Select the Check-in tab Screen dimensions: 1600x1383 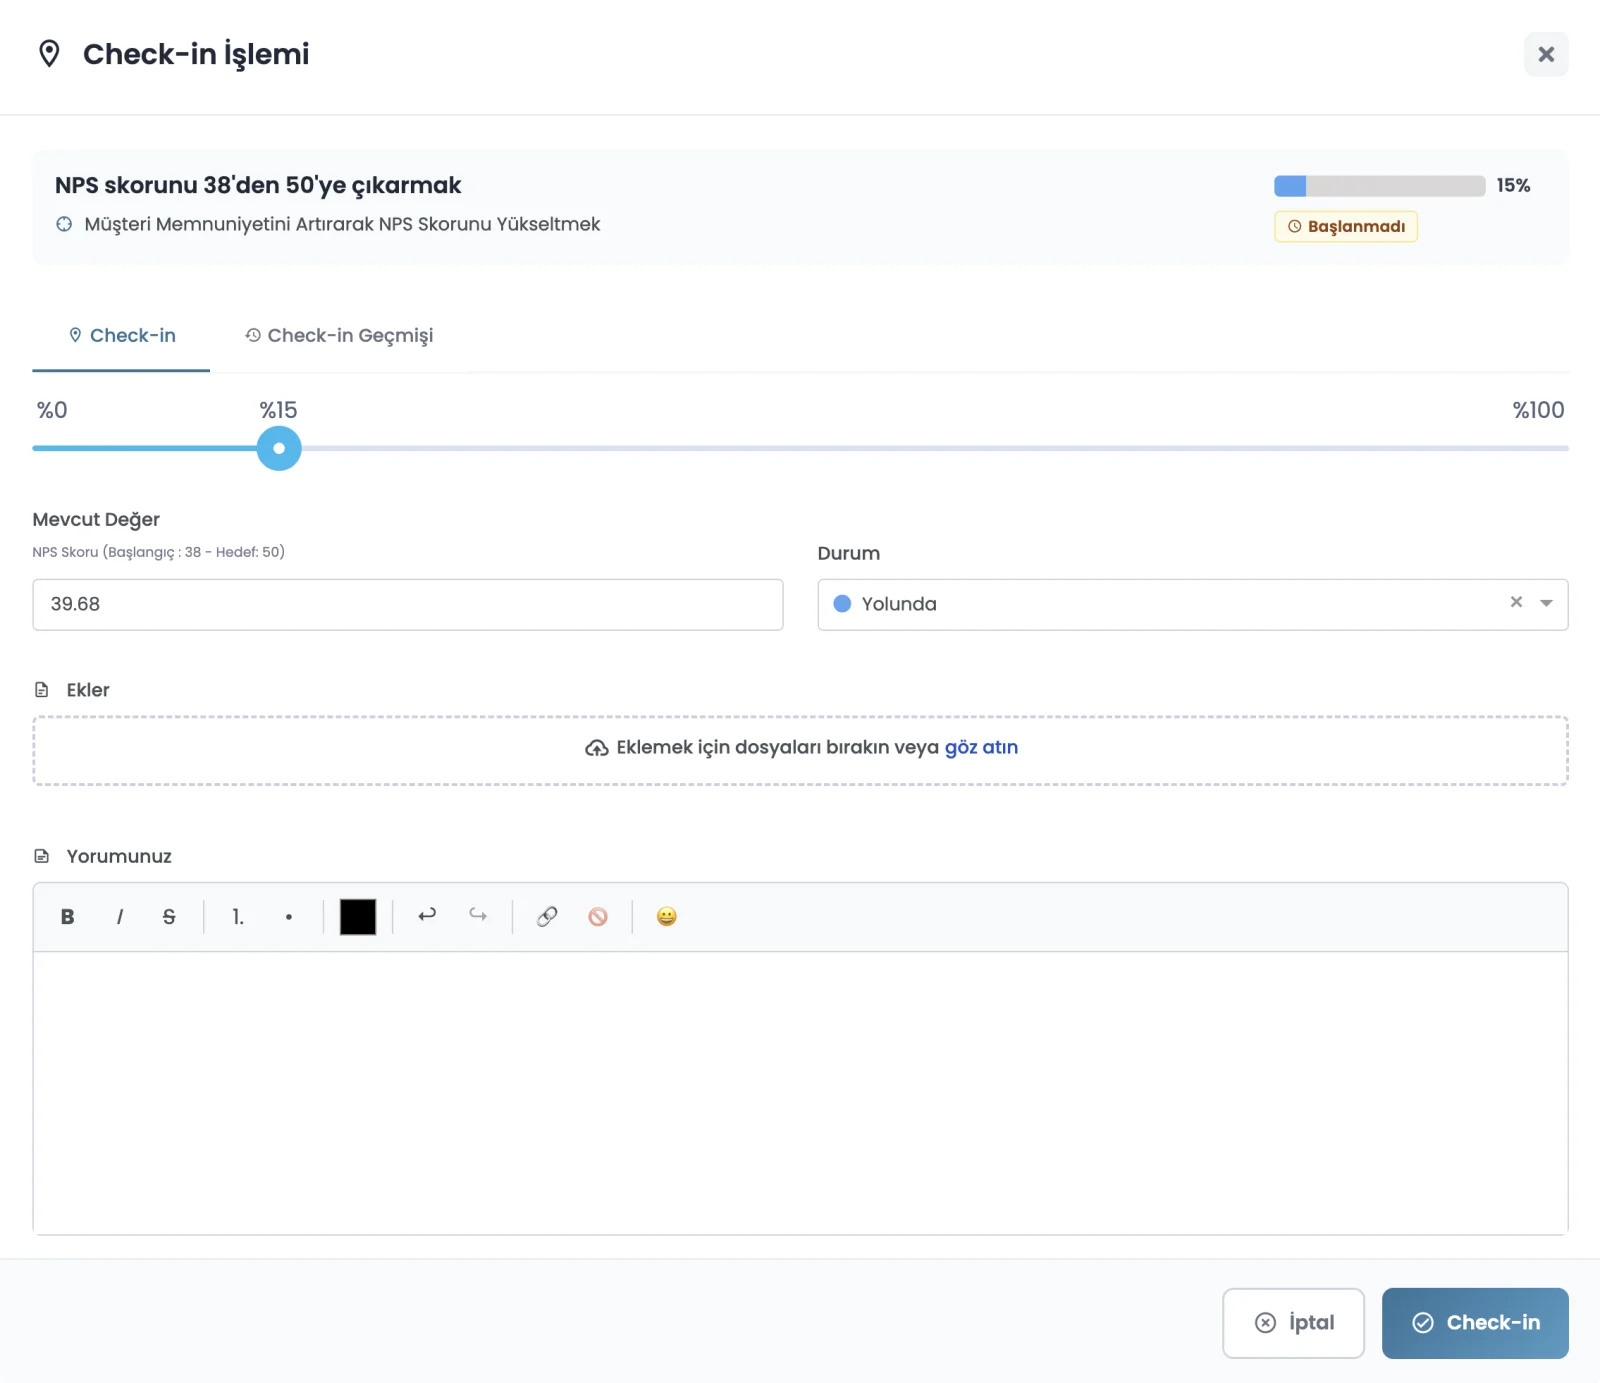(x=120, y=335)
